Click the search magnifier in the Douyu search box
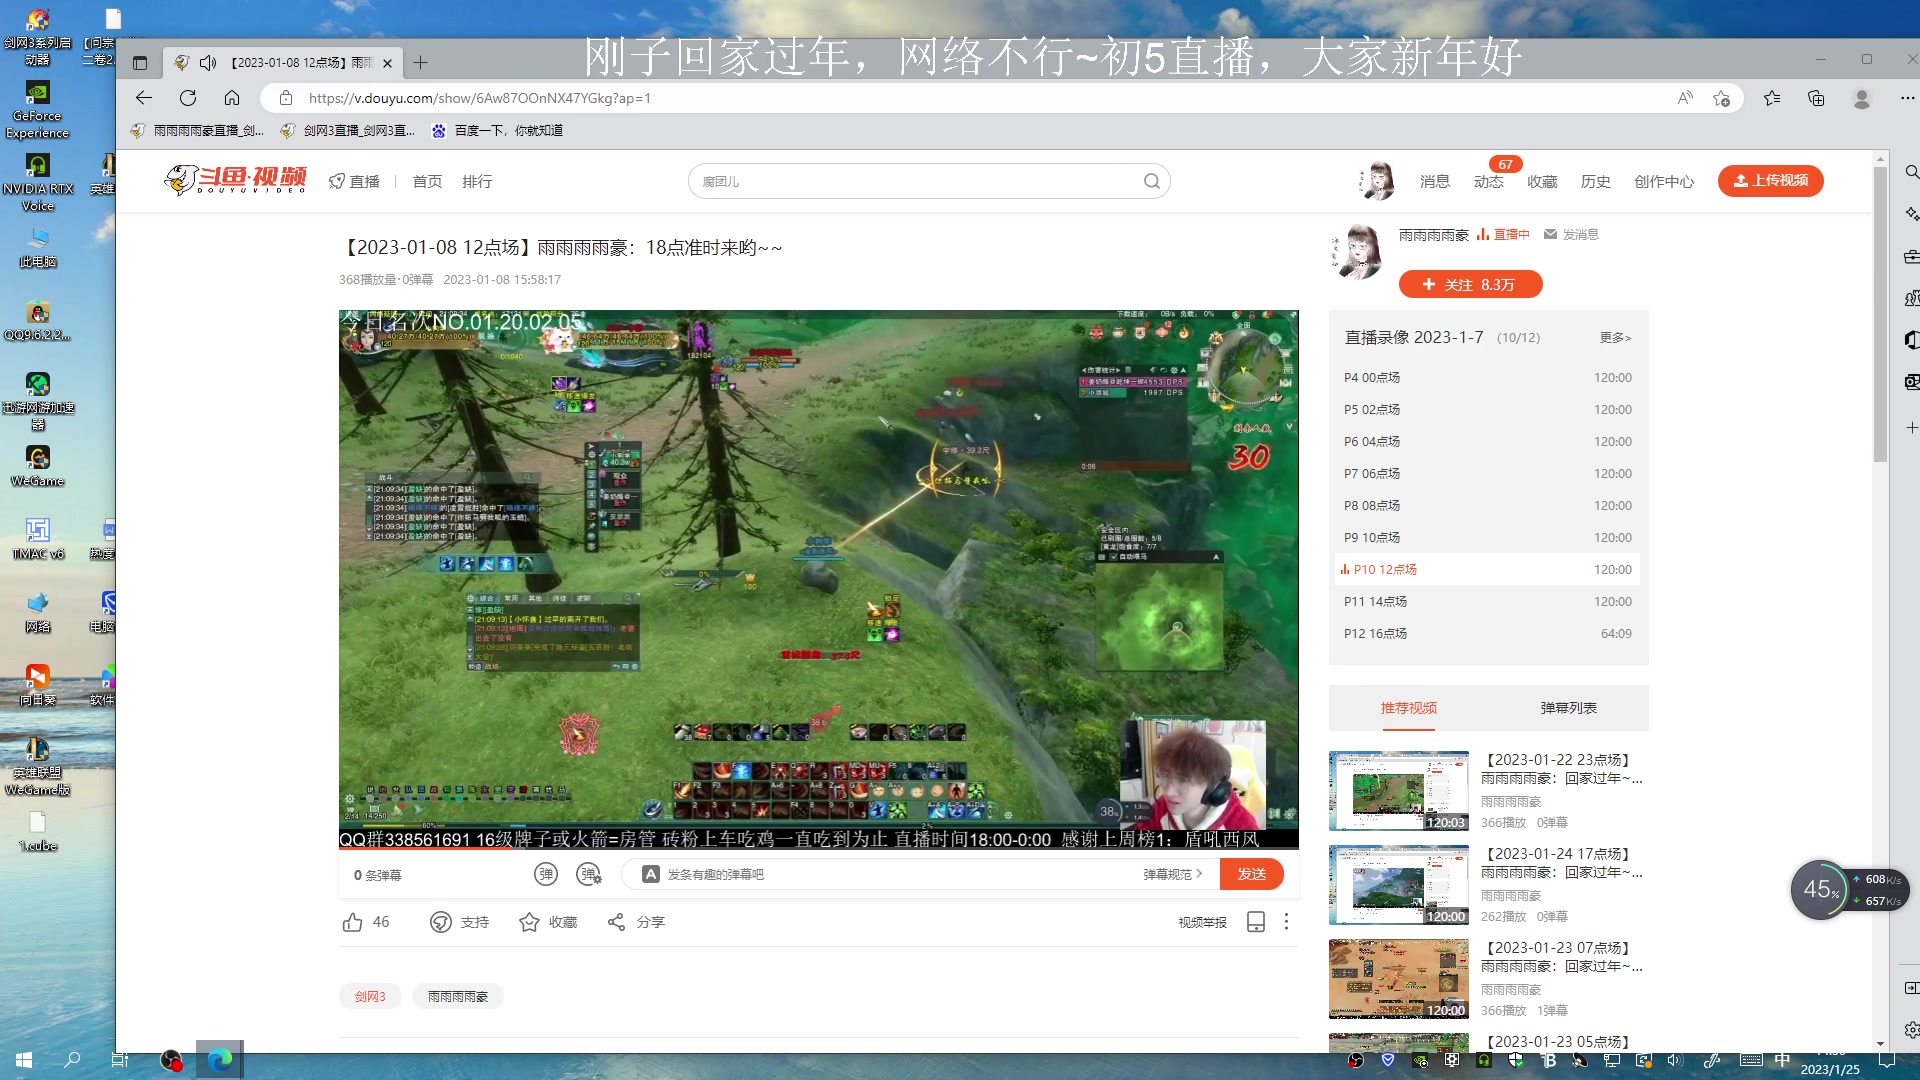The width and height of the screenshot is (1920, 1080). coord(1152,181)
